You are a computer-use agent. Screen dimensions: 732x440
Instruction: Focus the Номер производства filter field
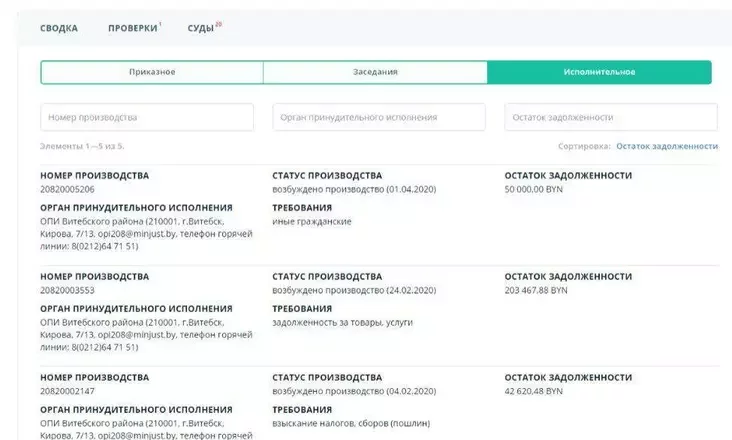[x=147, y=117]
